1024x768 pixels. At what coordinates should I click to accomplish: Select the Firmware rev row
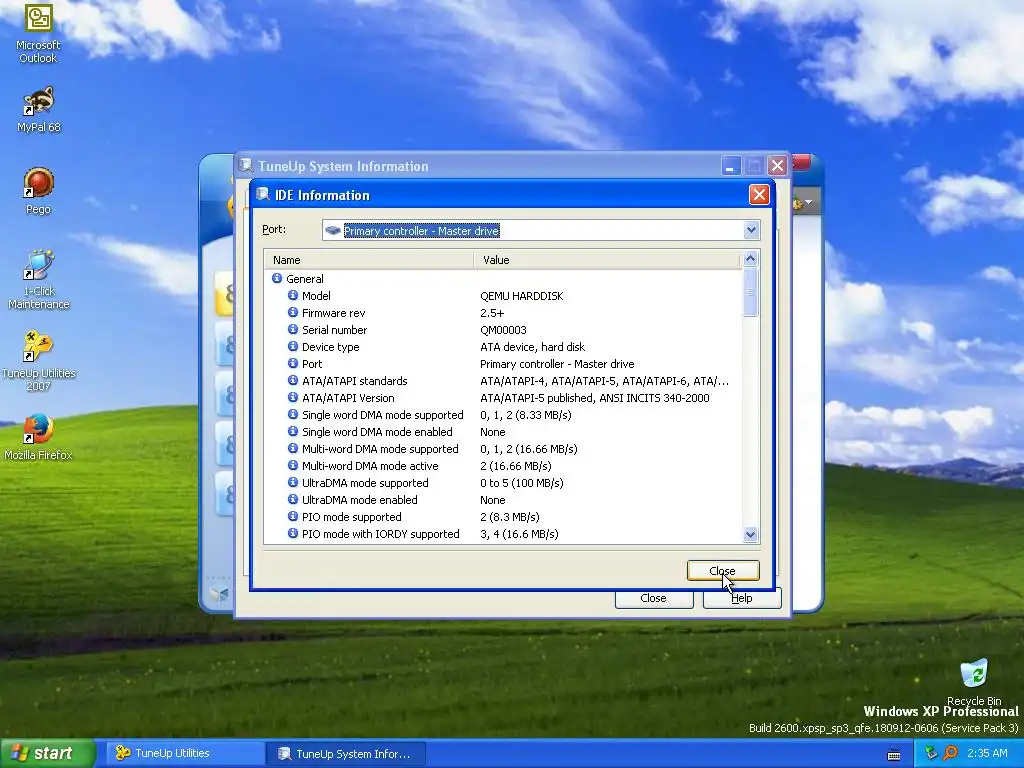[x=503, y=313]
